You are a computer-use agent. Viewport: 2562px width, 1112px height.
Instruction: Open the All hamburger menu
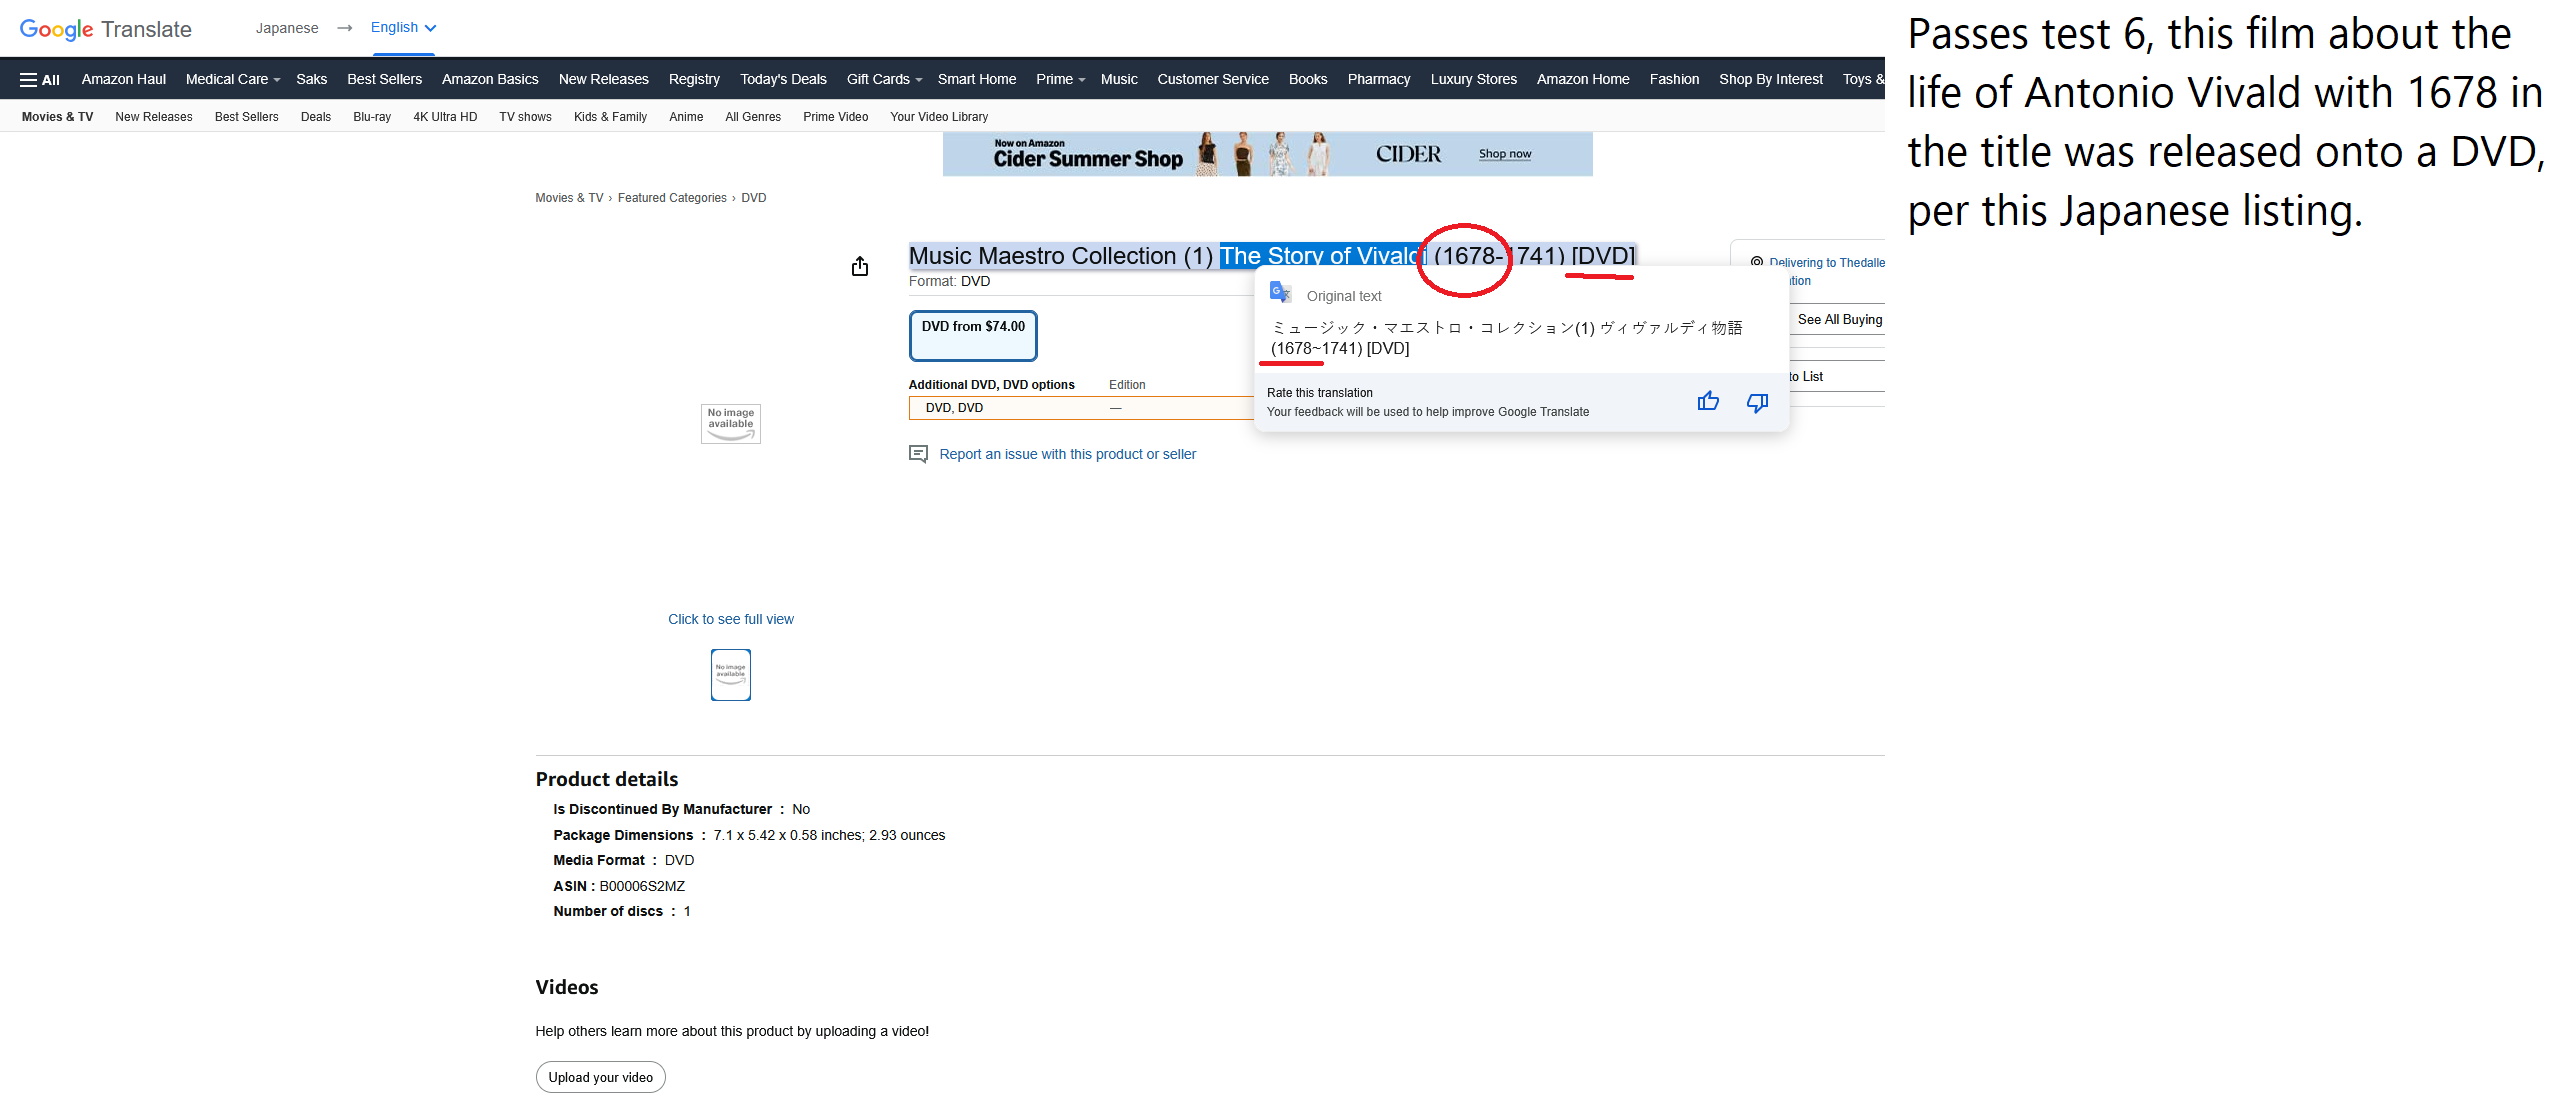pos(40,80)
